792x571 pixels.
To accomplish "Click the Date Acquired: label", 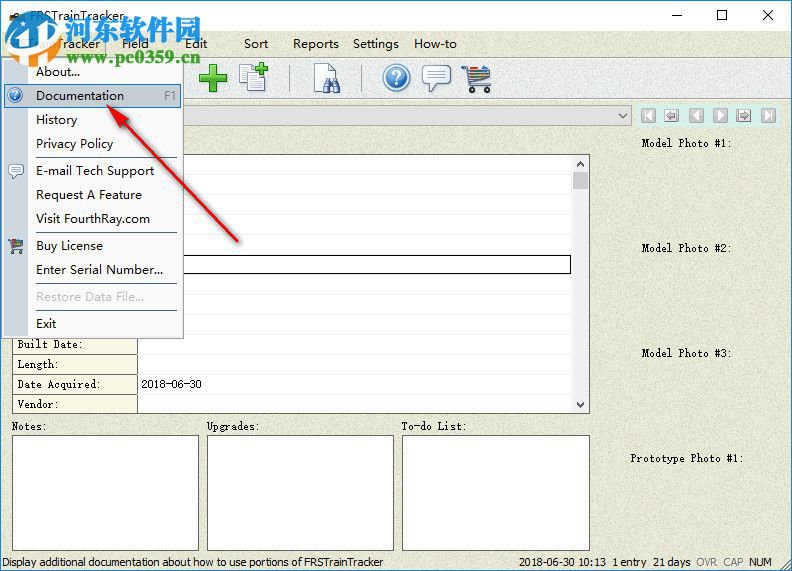I will (x=59, y=385).
